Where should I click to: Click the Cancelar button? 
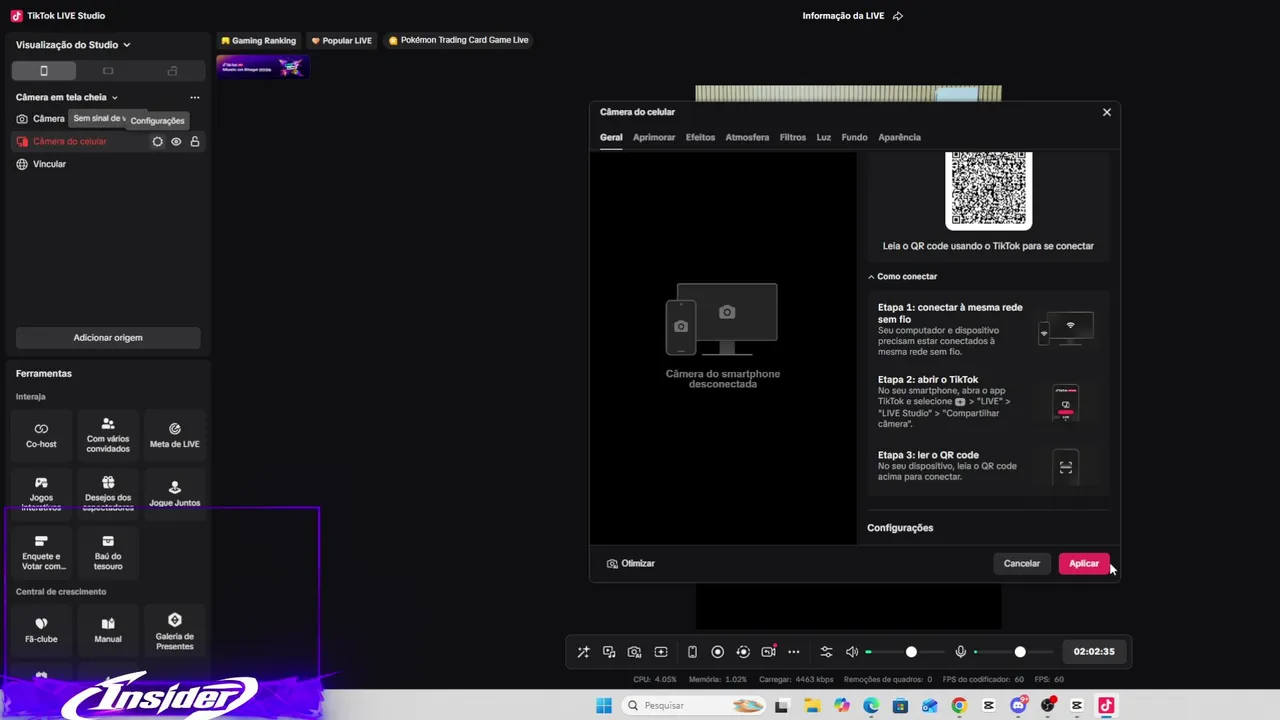(1022, 564)
